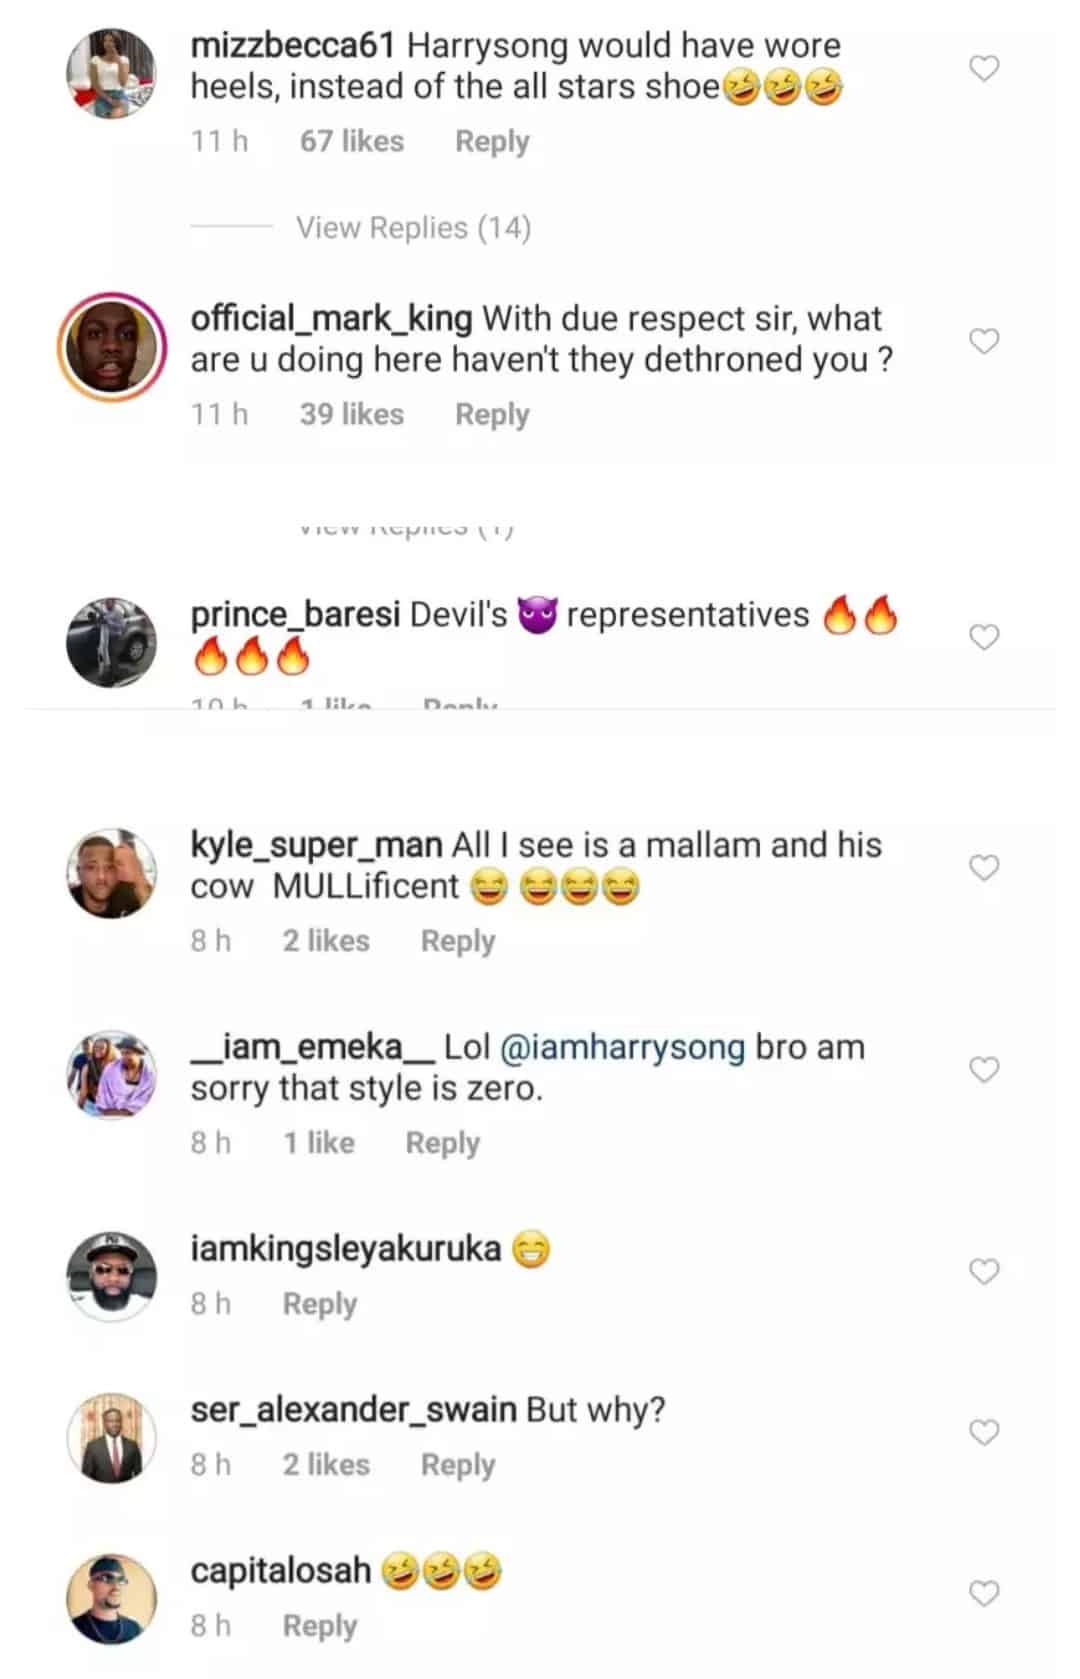Like ser_alexander_swain's 'But why?' comment
This screenshot has width=1080, height=1679.
985,1432
